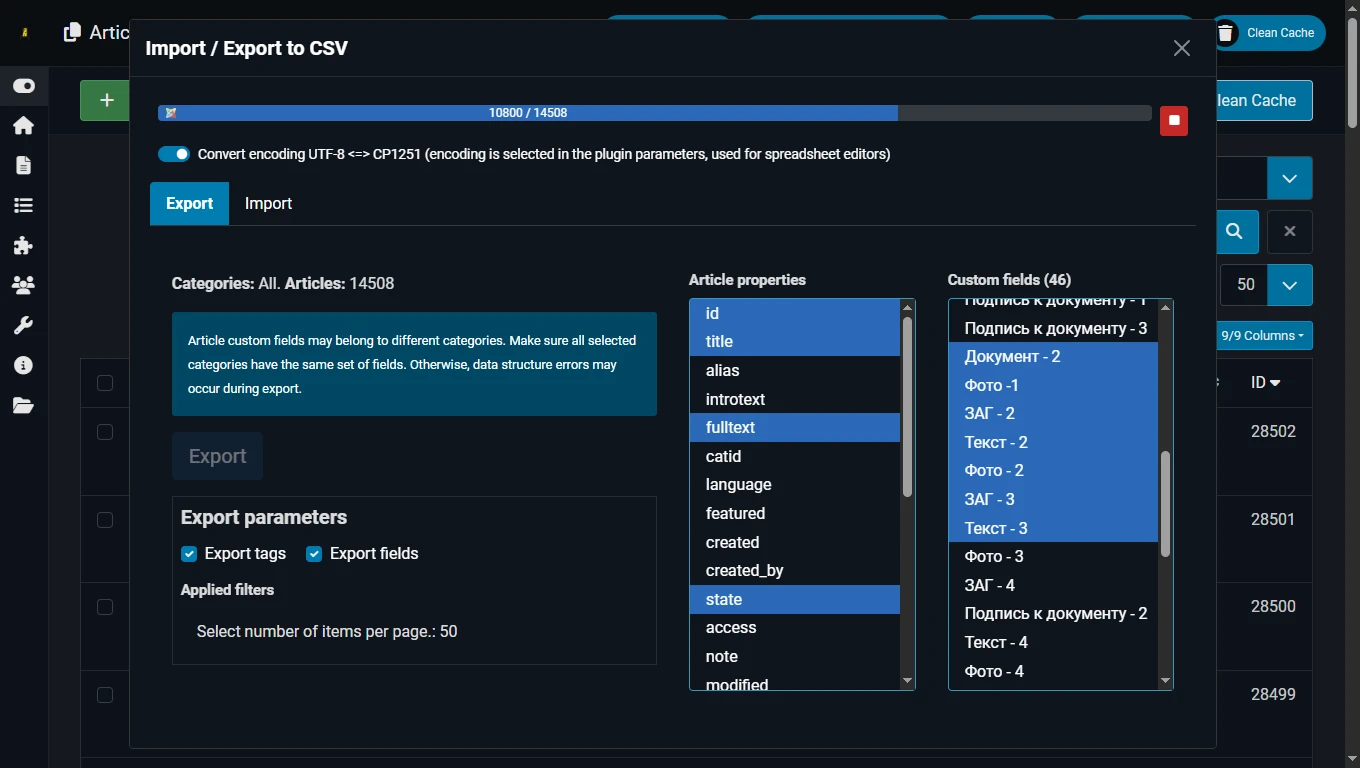The height and width of the screenshot is (768, 1360).
Task: Select the introtext article property
Action: tap(735, 399)
